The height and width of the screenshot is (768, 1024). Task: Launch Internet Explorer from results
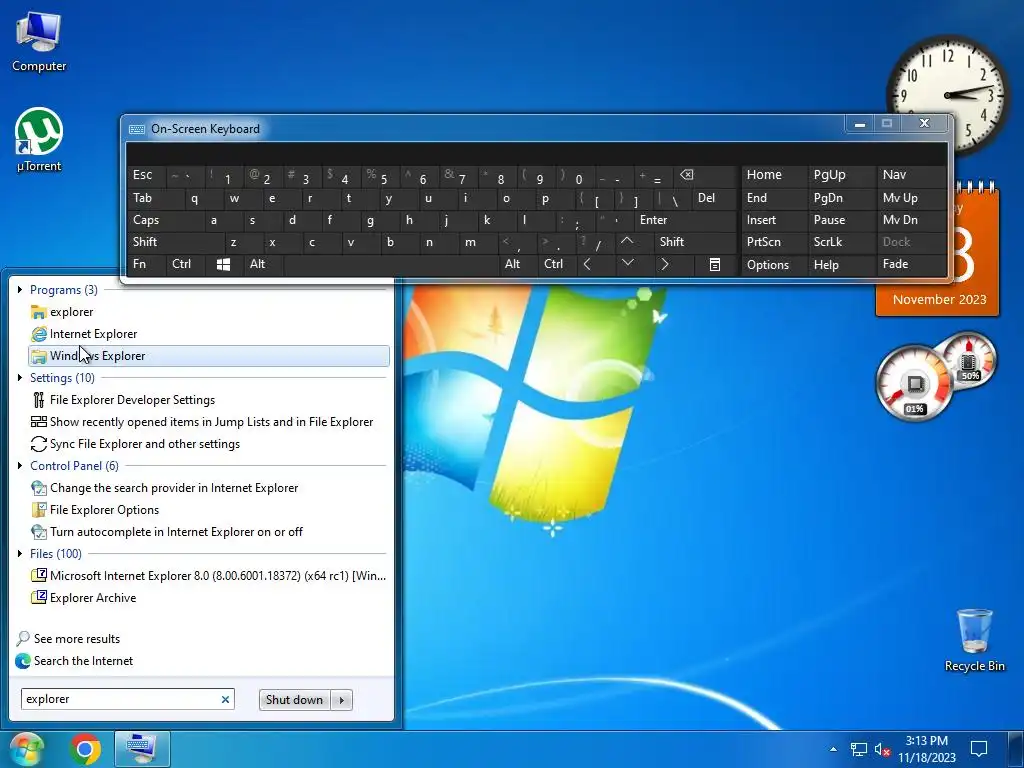click(209, 334)
